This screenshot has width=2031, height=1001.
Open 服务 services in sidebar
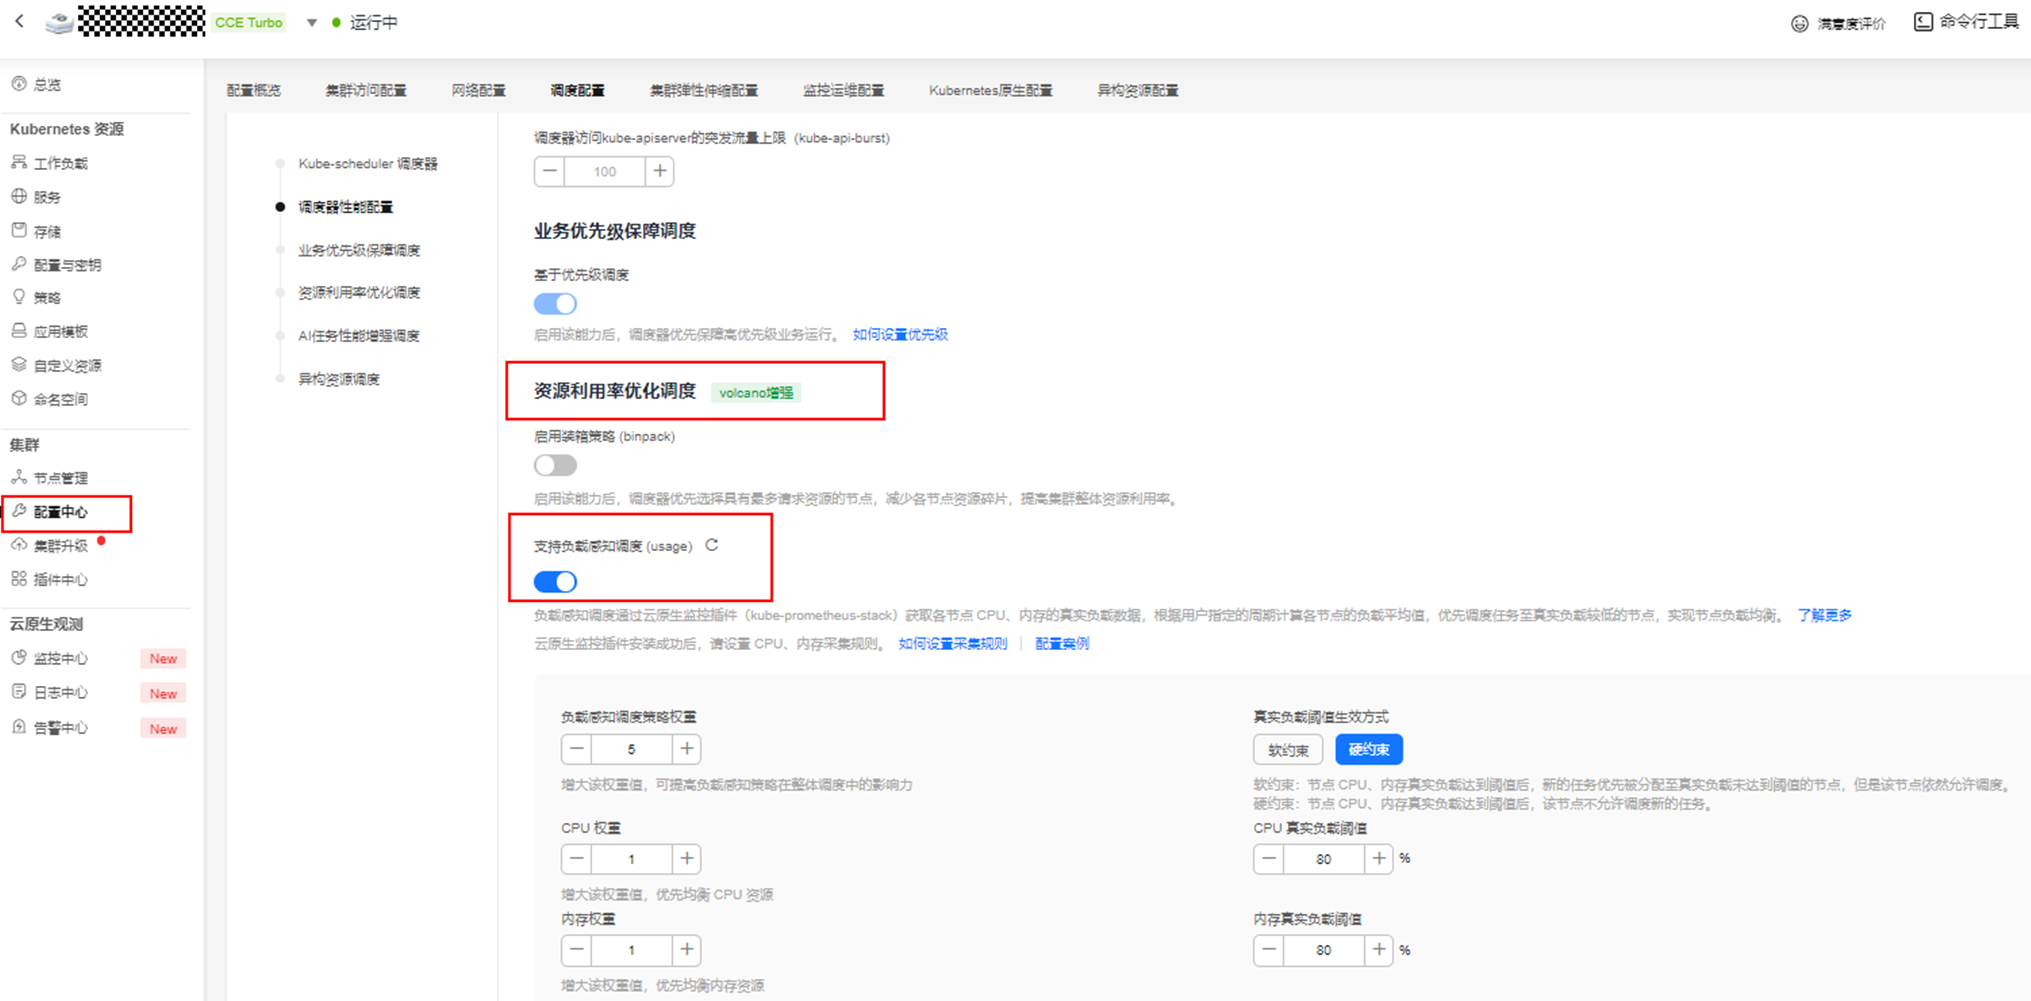(37, 197)
